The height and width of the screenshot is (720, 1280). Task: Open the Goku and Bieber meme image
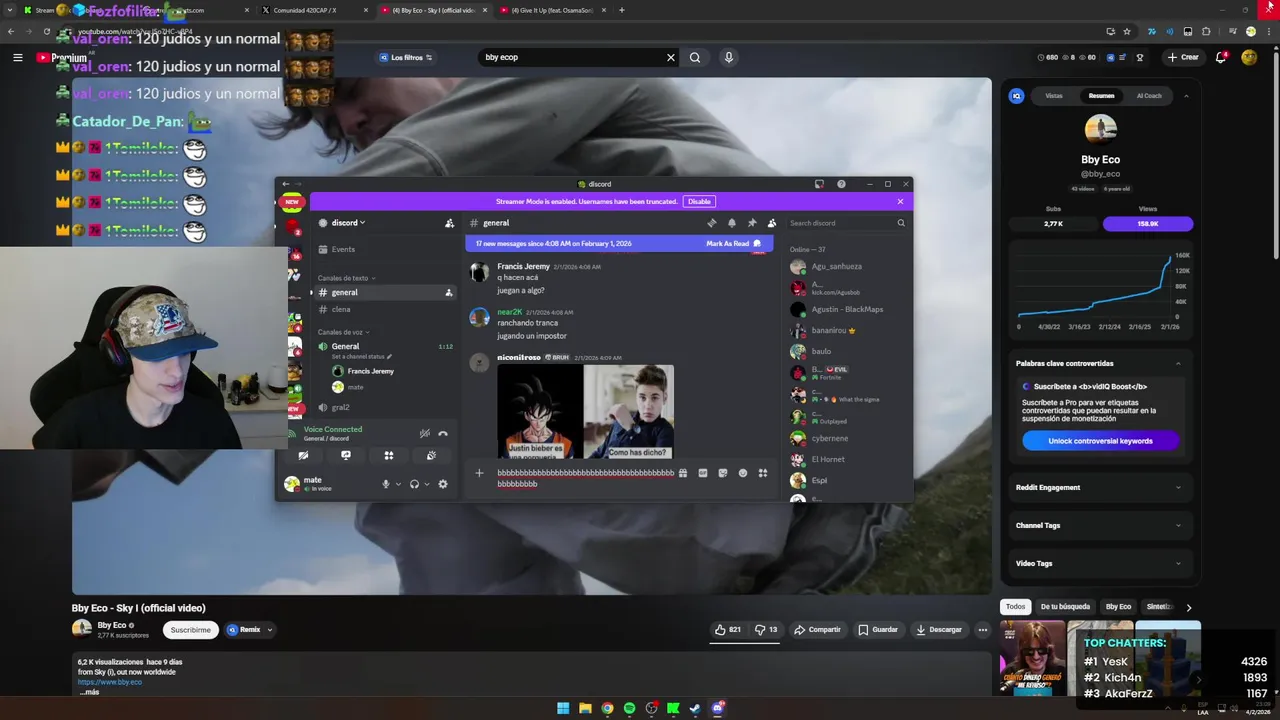(585, 411)
